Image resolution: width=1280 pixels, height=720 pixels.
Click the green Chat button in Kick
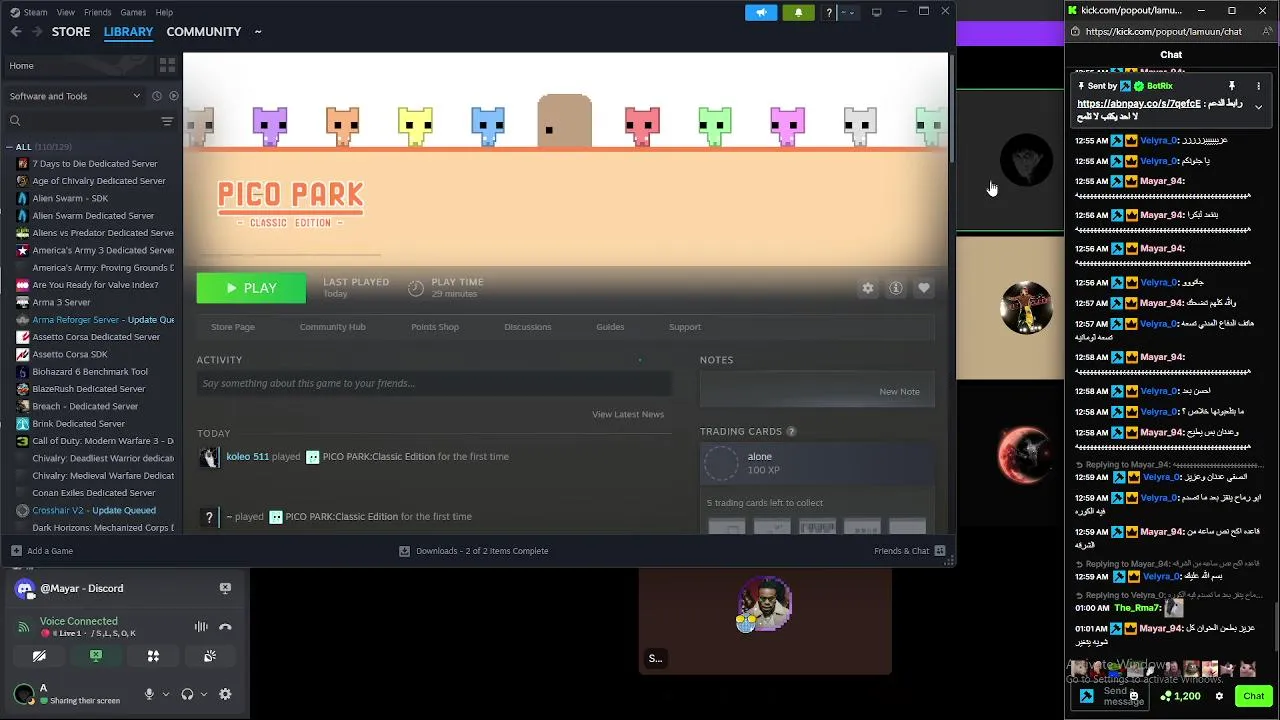(x=1254, y=696)
